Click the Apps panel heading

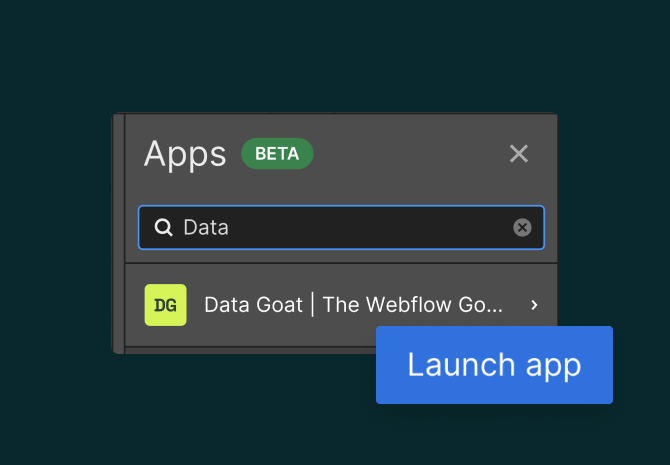coord(185,154)
